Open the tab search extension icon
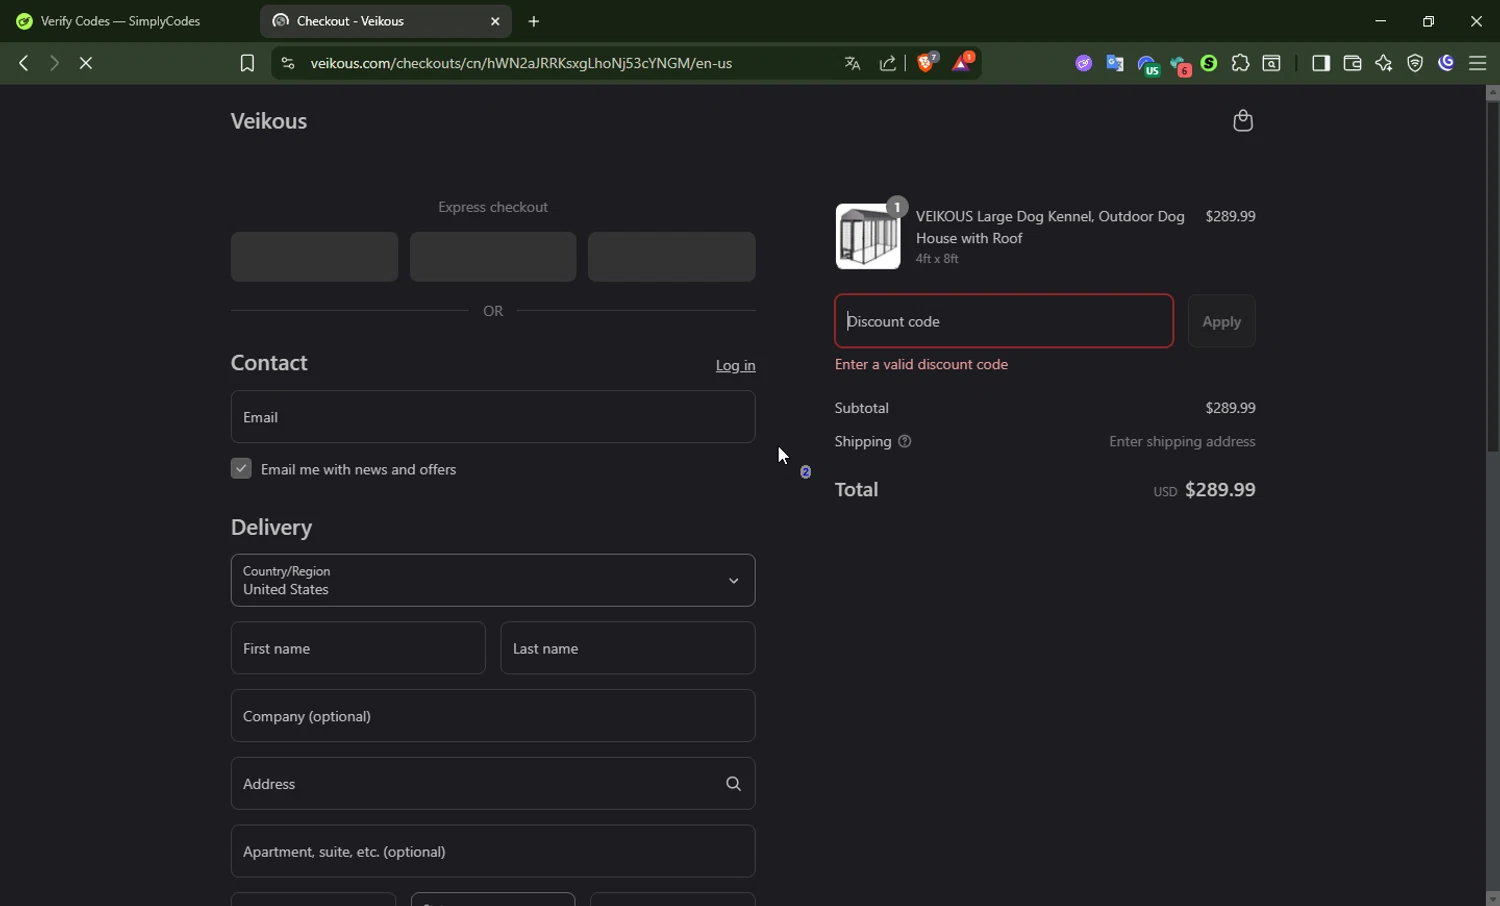This screenshot has width=1500, height=906. tap(1272, 63)
